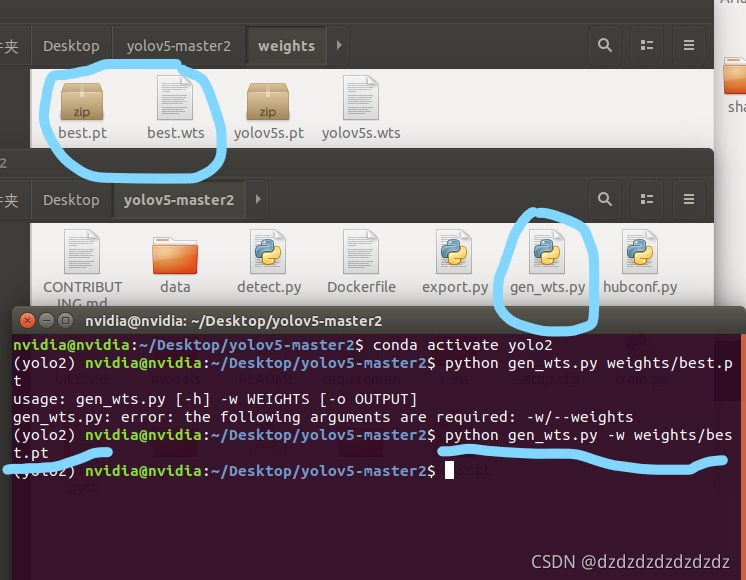Click the error message line in terminal
The width and height of the screenshot is (746, 580).
point(323,417)
